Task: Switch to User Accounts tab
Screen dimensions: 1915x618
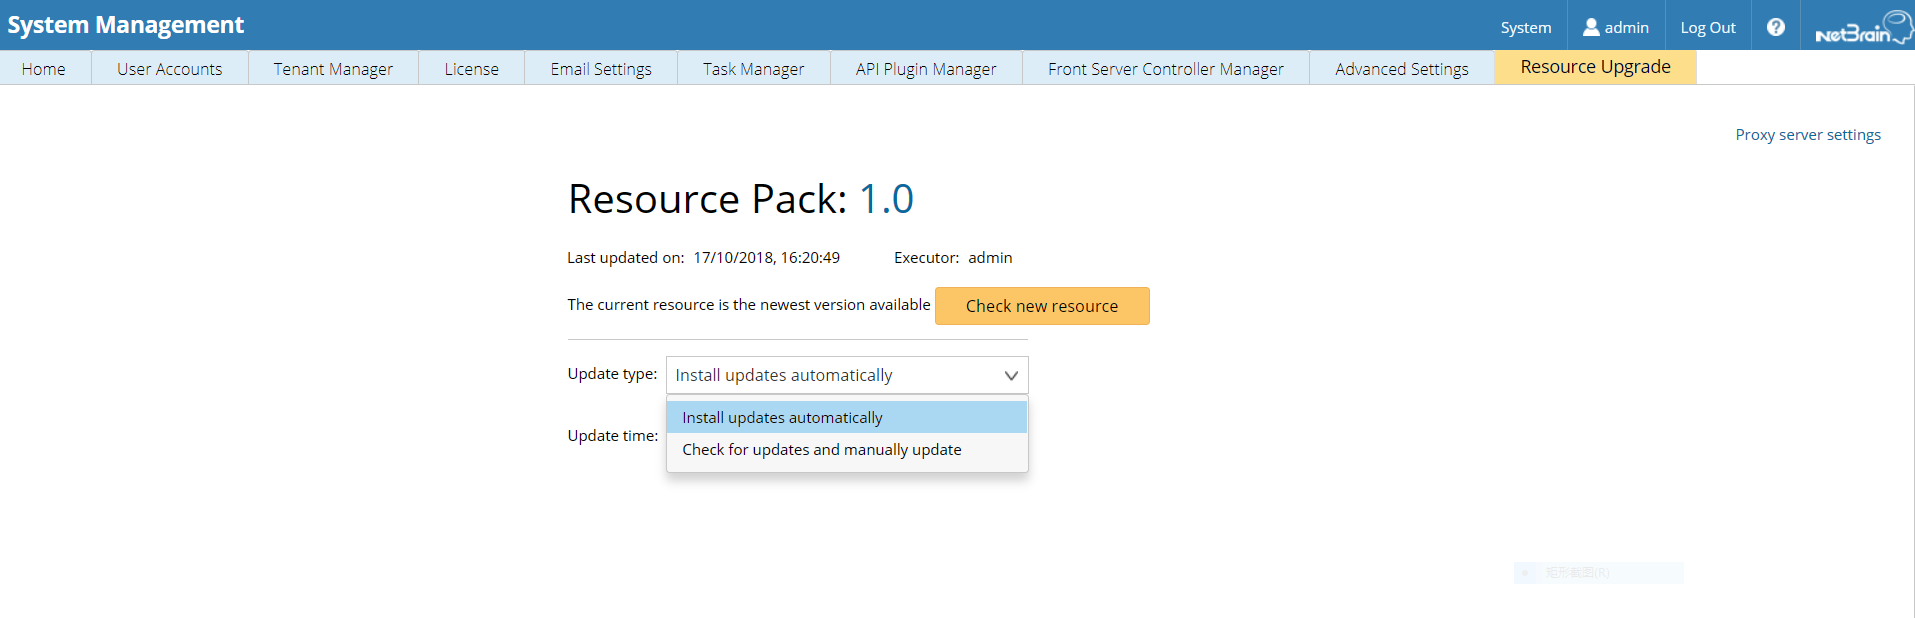Action: tap(169, 69)
